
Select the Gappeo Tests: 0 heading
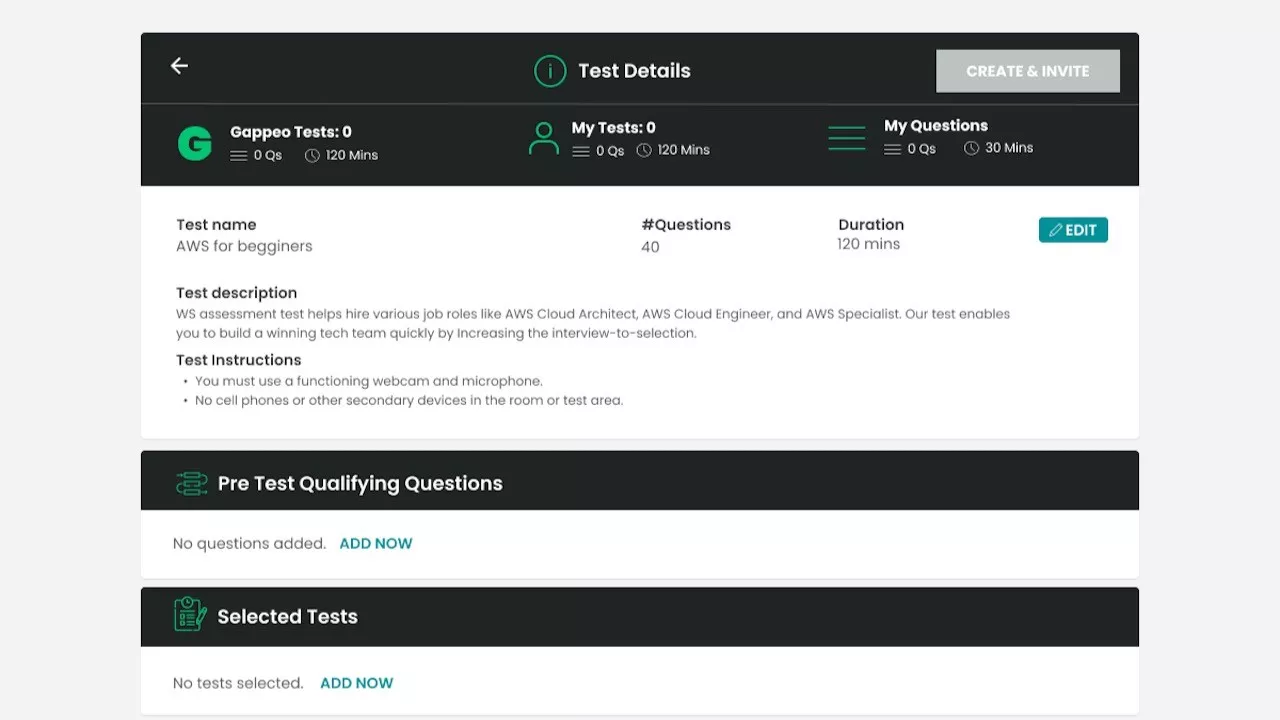(x=290, y=132)
